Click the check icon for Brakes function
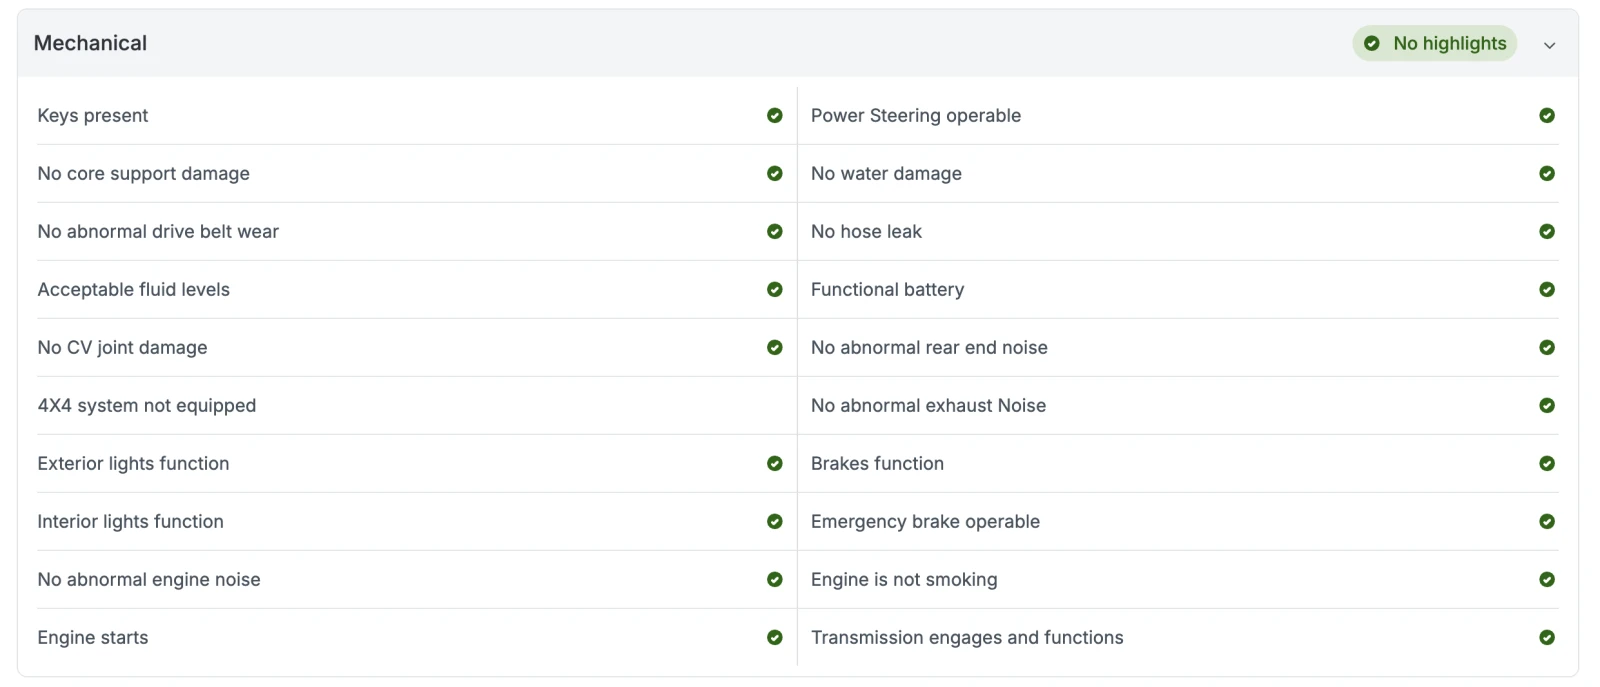 tap(1546, 464)
